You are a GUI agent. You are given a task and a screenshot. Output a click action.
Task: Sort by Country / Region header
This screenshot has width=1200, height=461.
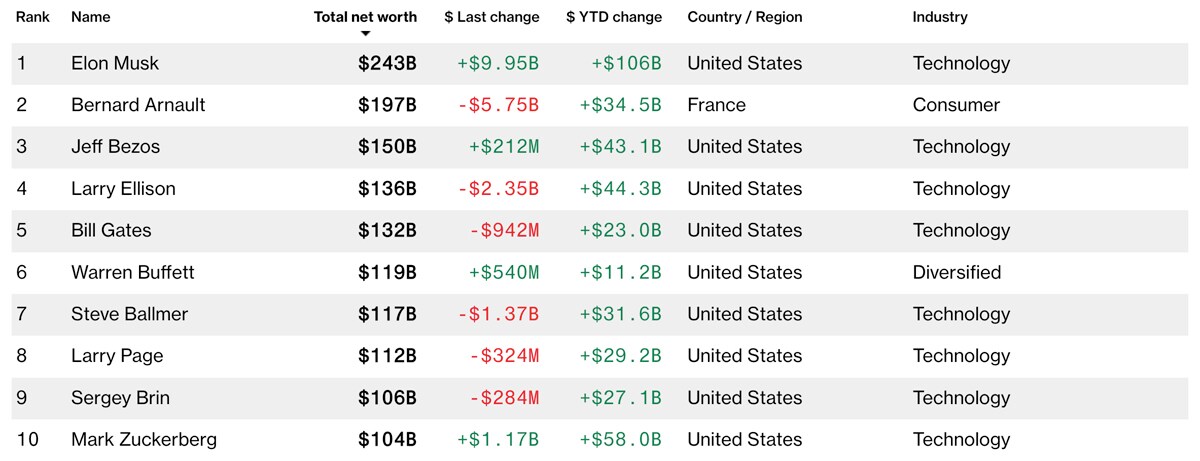click(745, 17)
